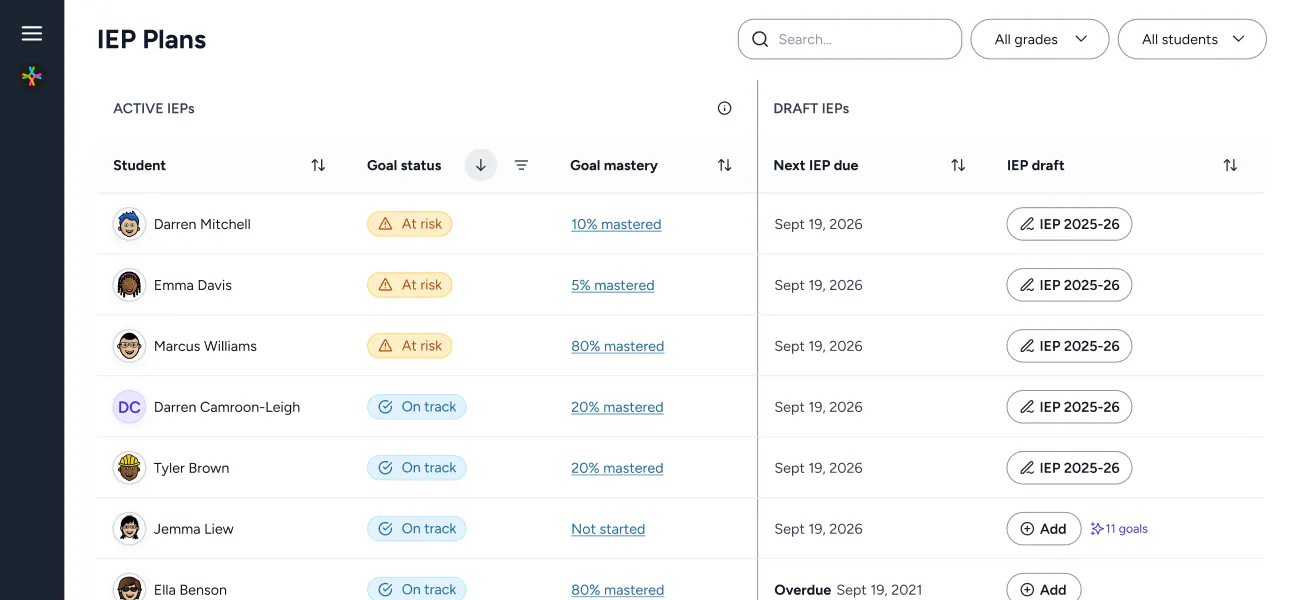1296x600 pixels.
Task: Sort the Goal mastery column
Action: 724,165
